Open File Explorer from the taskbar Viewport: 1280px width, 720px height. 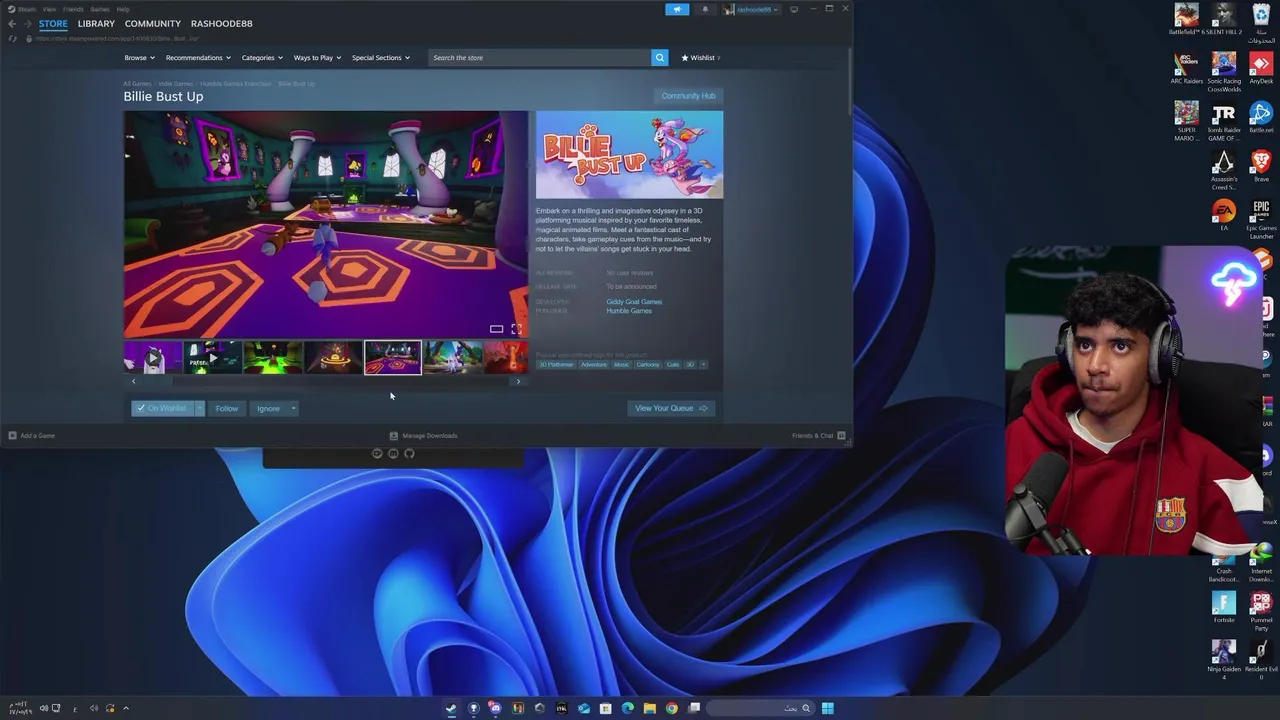point(650,708)
